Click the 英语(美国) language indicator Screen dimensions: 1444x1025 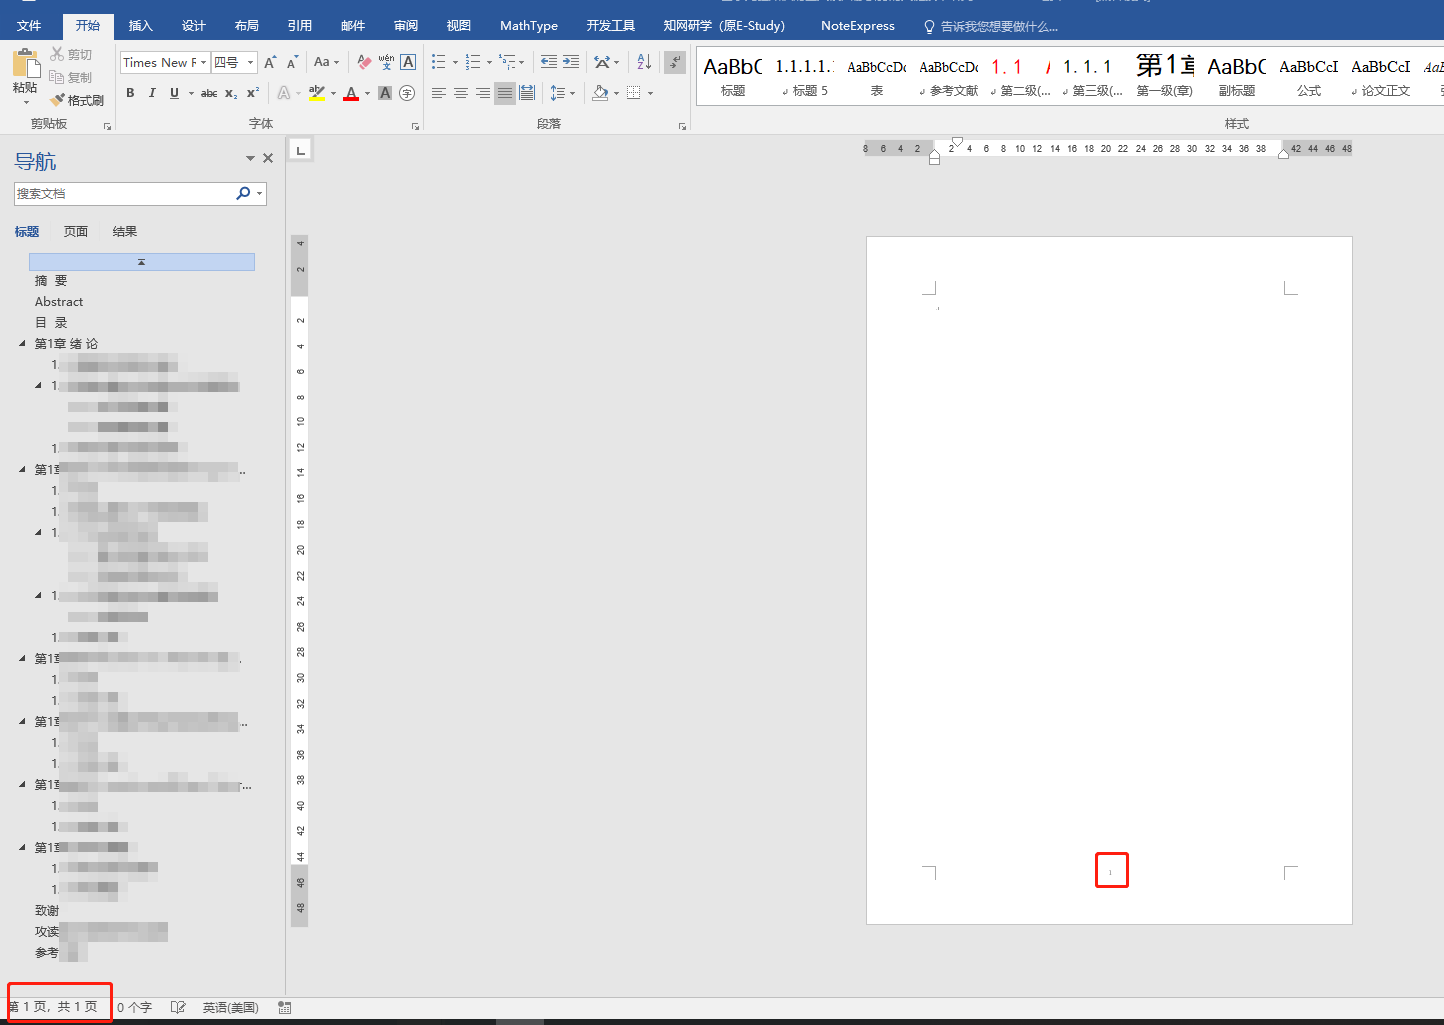coord(231,1007)
